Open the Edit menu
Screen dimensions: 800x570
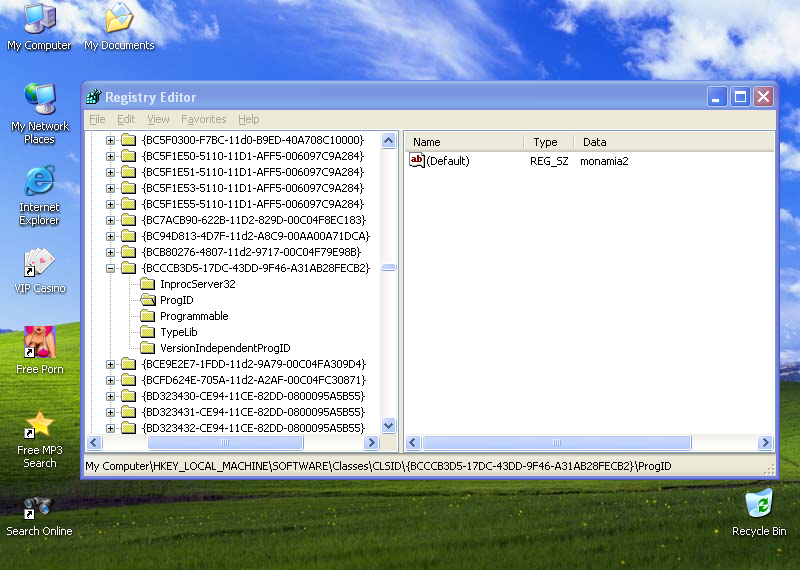pos(126,119)
